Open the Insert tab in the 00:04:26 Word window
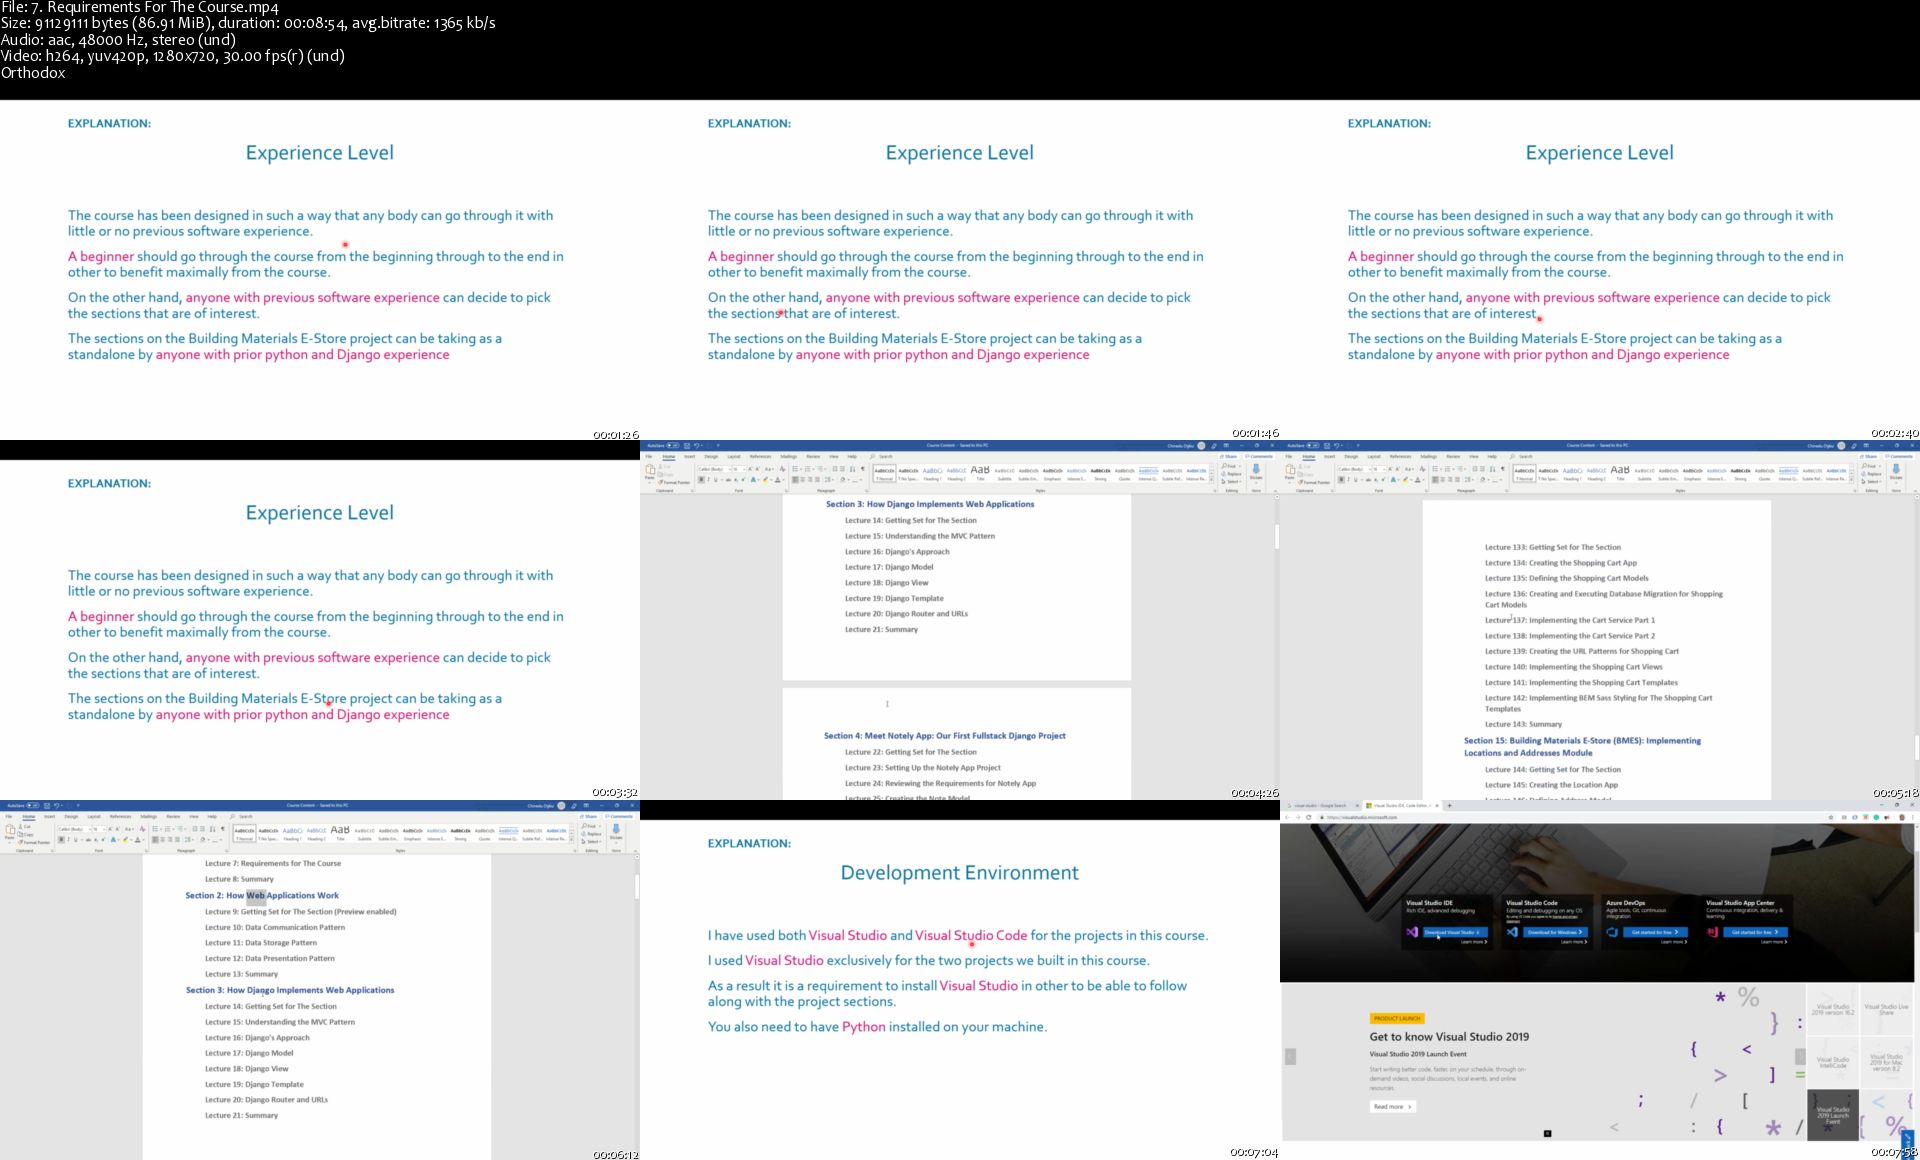Image resolution: width=1920 pixels, height=1160 pixels. (x=690, y=456)
